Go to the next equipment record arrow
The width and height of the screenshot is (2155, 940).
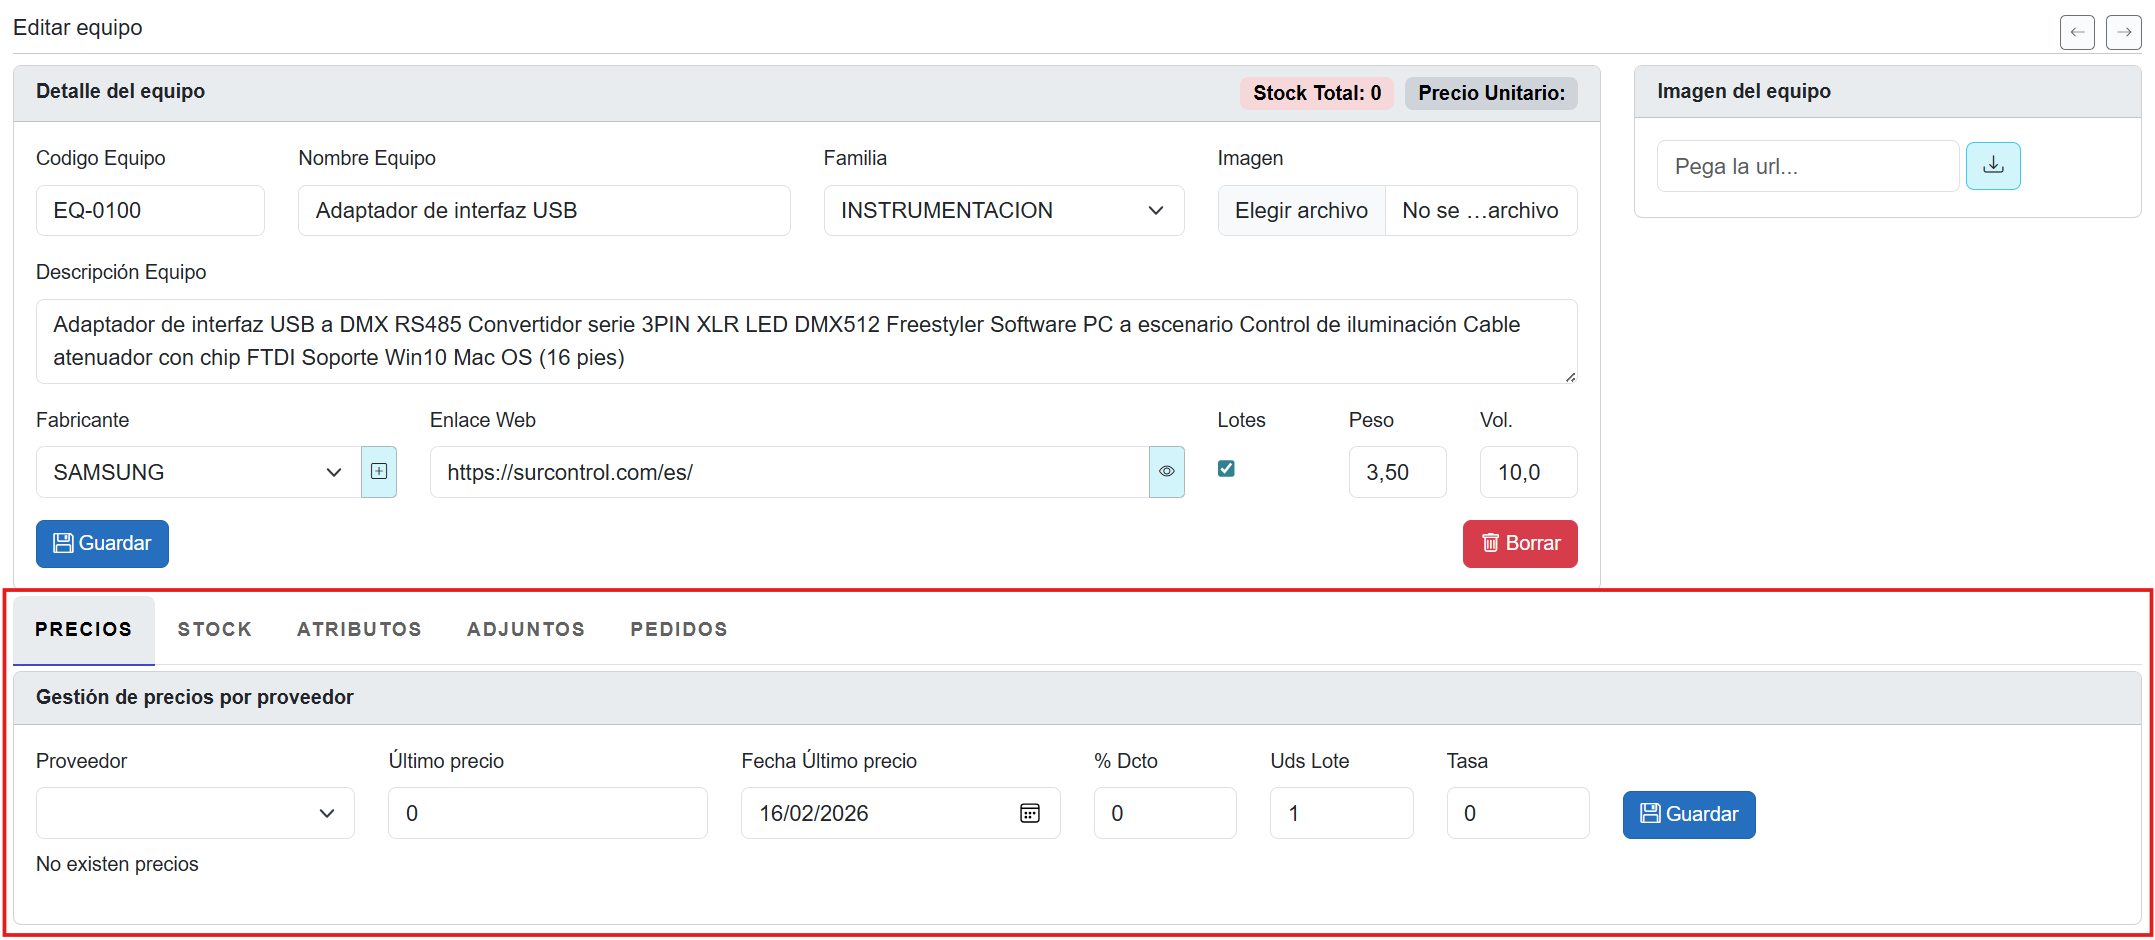[x=2123, y=32]
